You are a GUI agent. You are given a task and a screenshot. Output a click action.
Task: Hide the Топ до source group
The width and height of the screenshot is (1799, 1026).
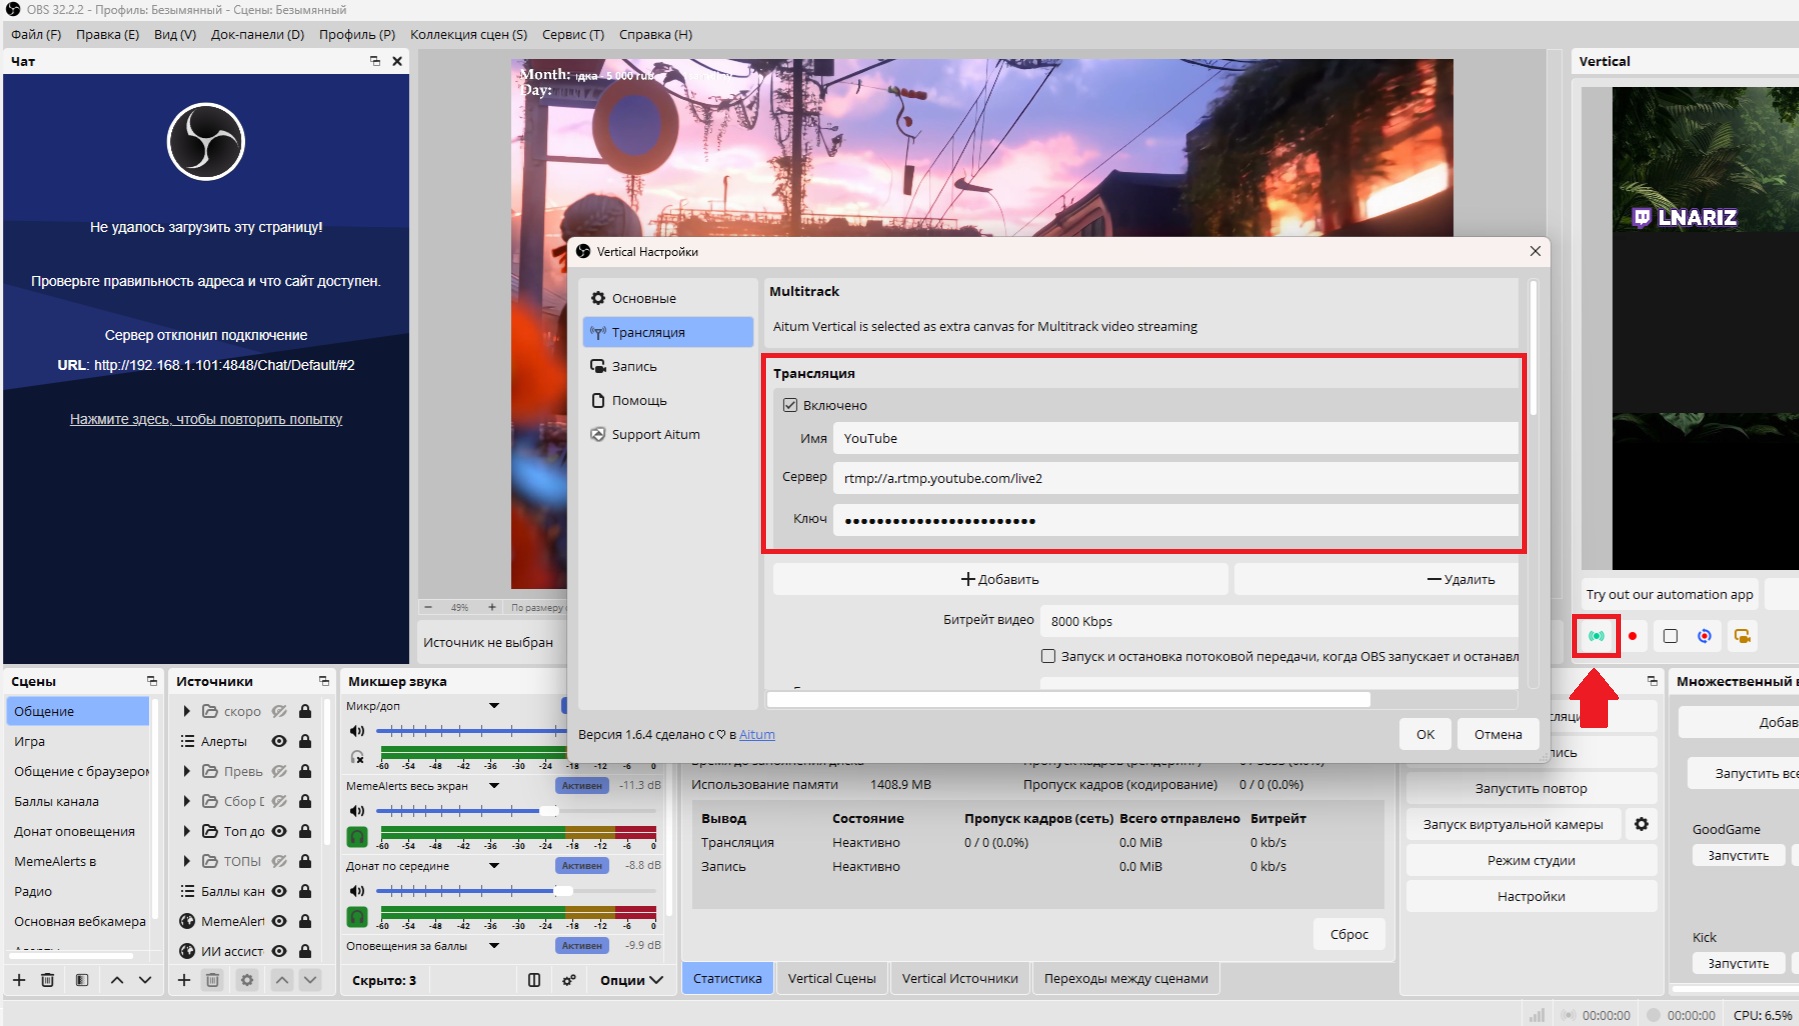click(279, 831)
